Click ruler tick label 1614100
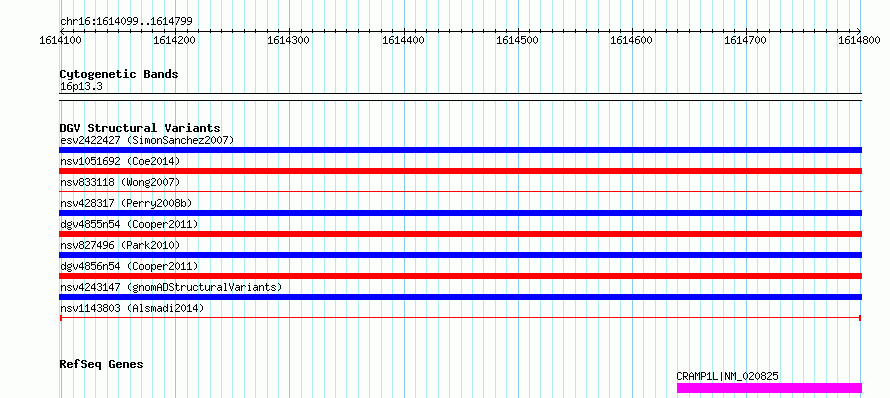The width and height of the screenshot is (890, 398). tap(60, 40)
